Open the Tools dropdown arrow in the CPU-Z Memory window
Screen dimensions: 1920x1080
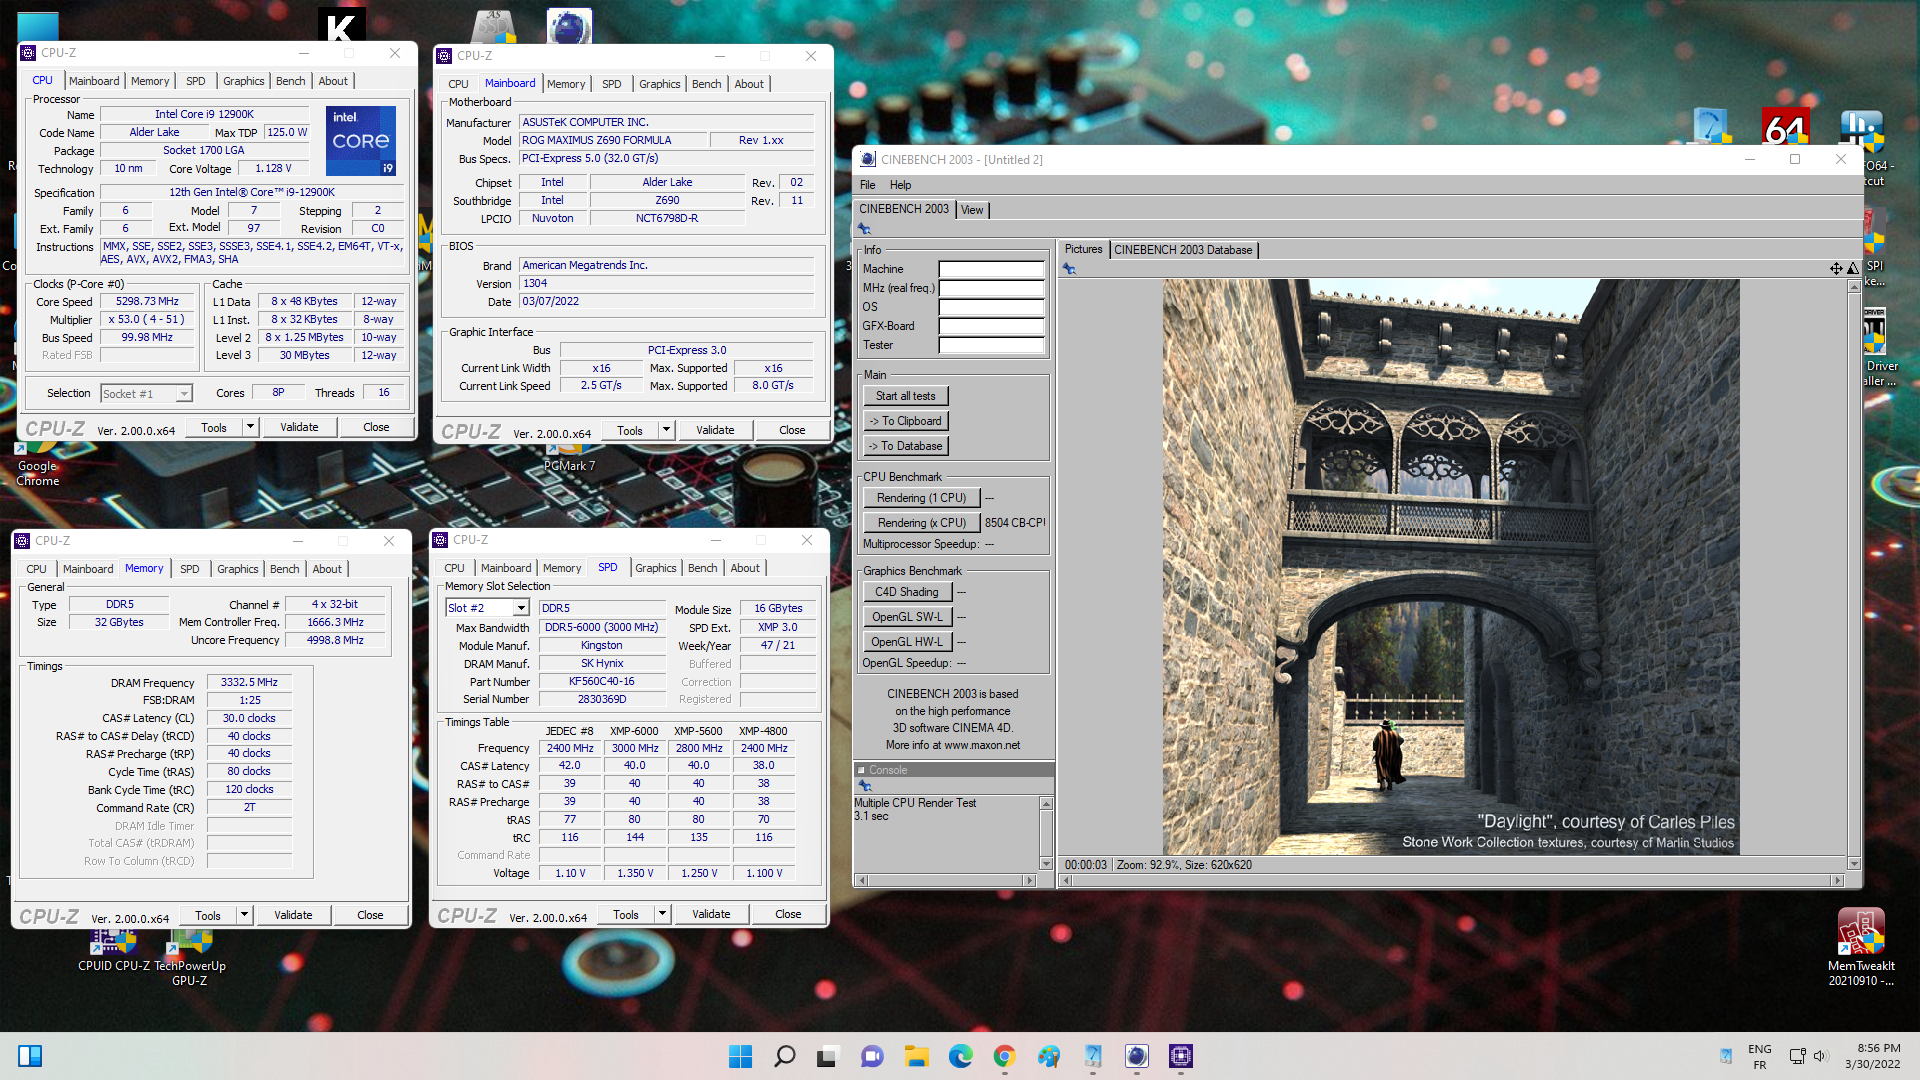[244, 915]
